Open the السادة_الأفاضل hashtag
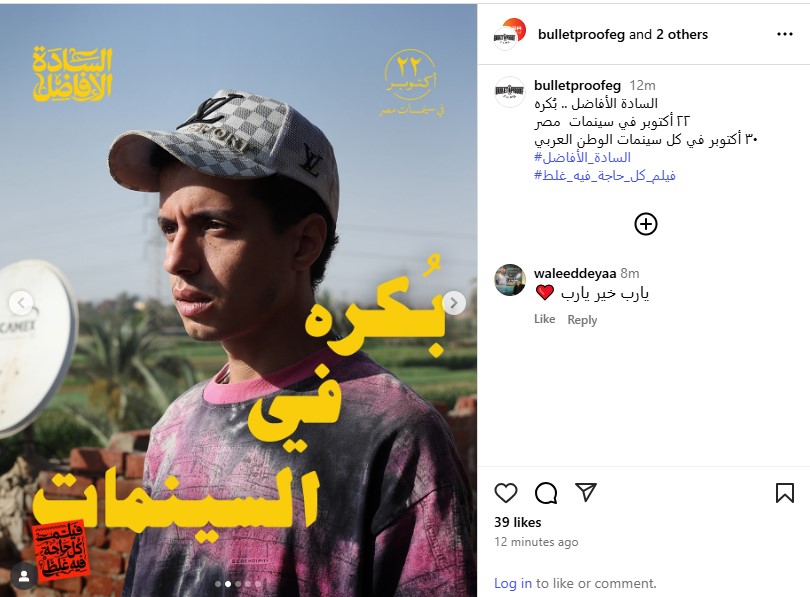 click(582, 157)
